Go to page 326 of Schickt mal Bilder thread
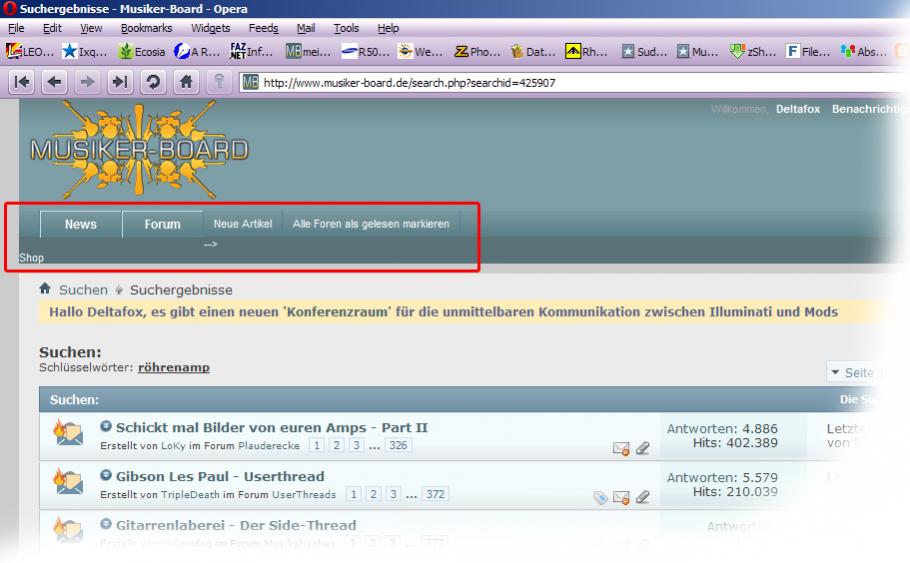The width and height of the screenshot is (910, 563). click(398, 445)
